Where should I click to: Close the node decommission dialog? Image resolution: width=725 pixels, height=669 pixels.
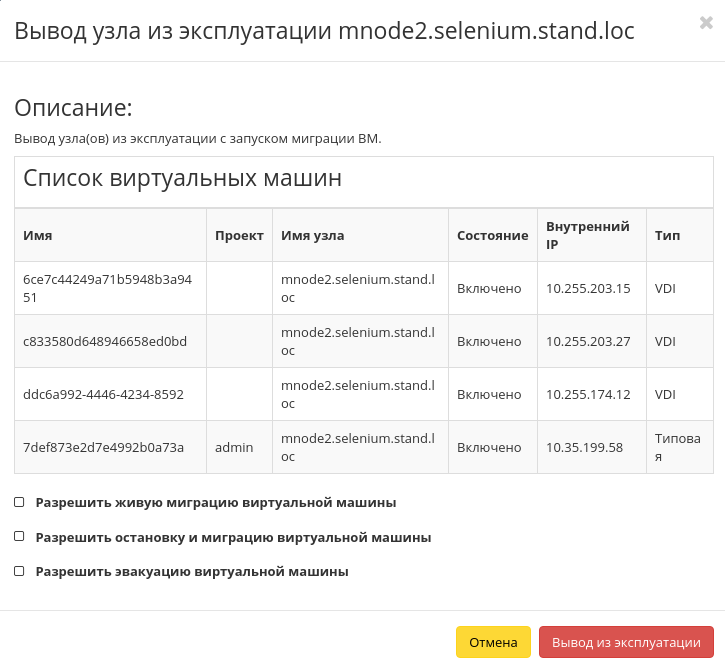(706, 23)
